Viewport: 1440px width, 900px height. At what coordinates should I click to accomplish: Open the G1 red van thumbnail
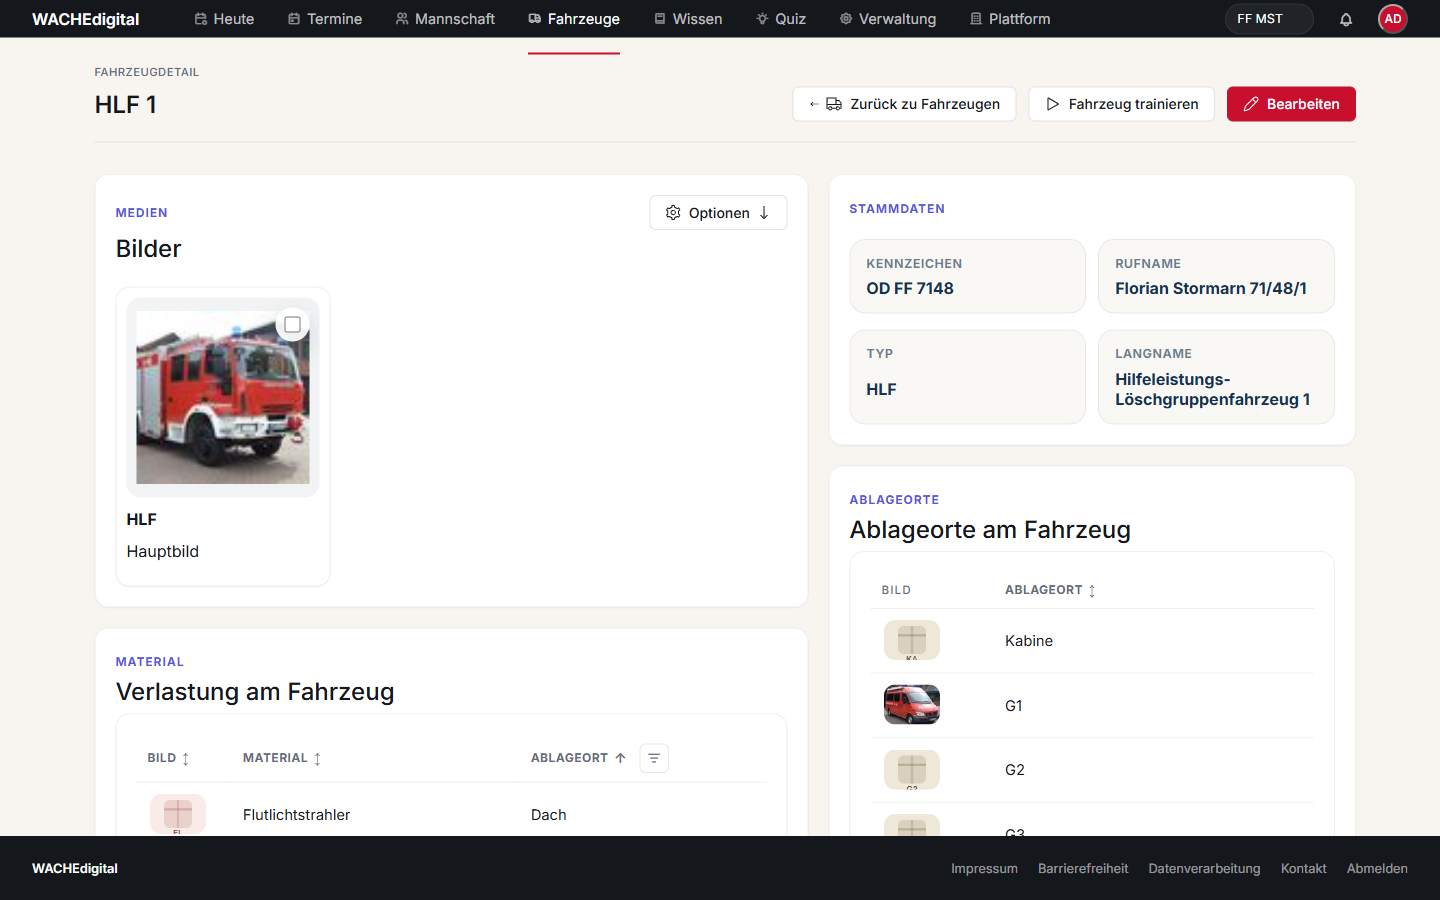coord(912,705)
